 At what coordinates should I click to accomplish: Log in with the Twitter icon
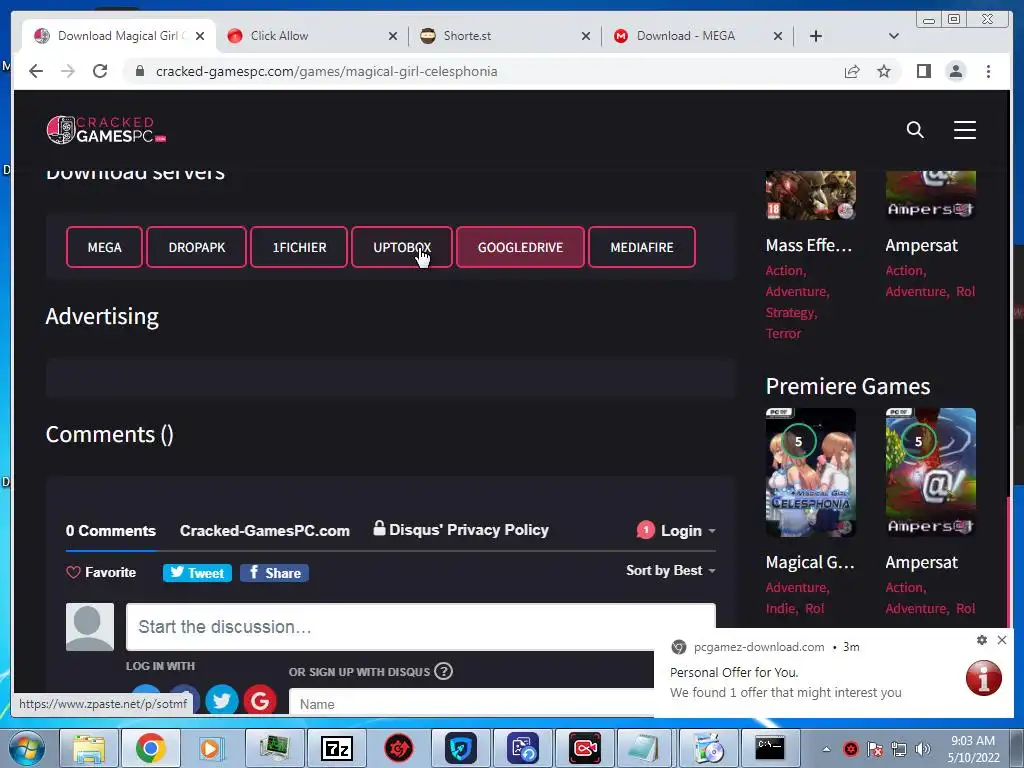[222, 701]
